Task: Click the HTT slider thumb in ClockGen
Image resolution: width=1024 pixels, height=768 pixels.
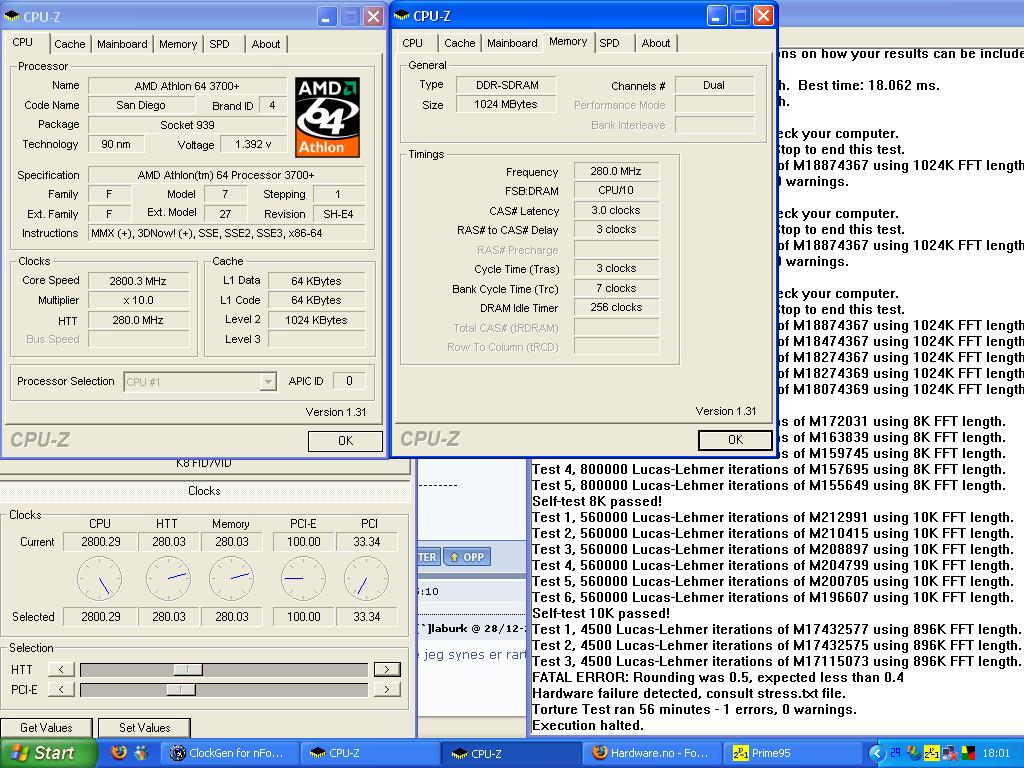Action: coord(188,669)
